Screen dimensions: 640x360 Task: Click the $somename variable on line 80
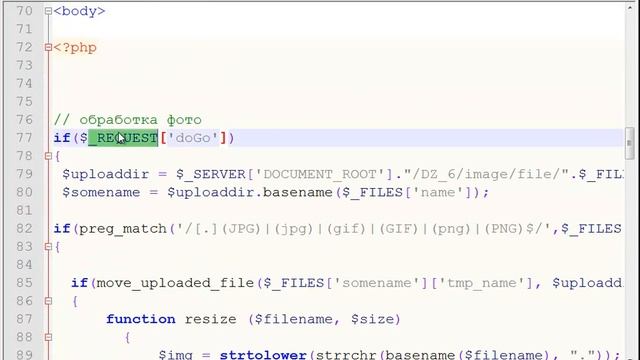(101, 193)
